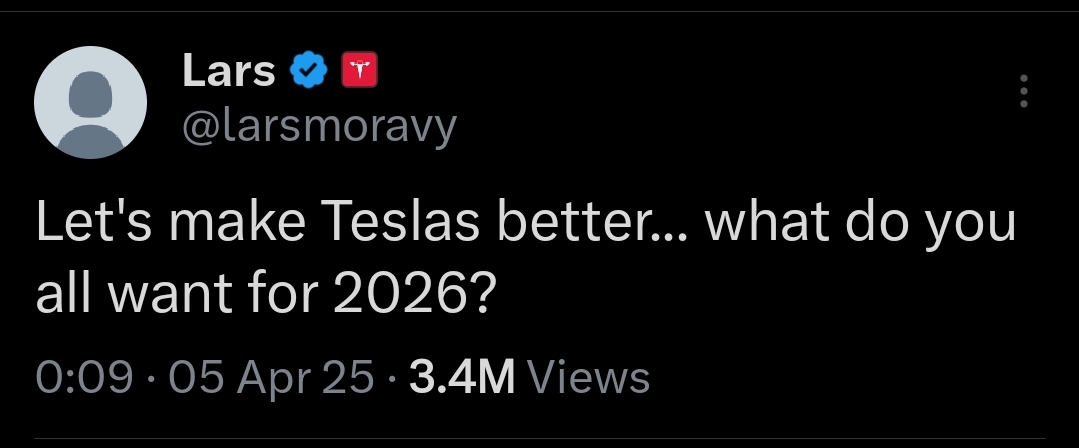The width and height of the screenshot is (1079, 448).
Task: Click the separator dot before "3.4M"
Action: pos(394,378)
